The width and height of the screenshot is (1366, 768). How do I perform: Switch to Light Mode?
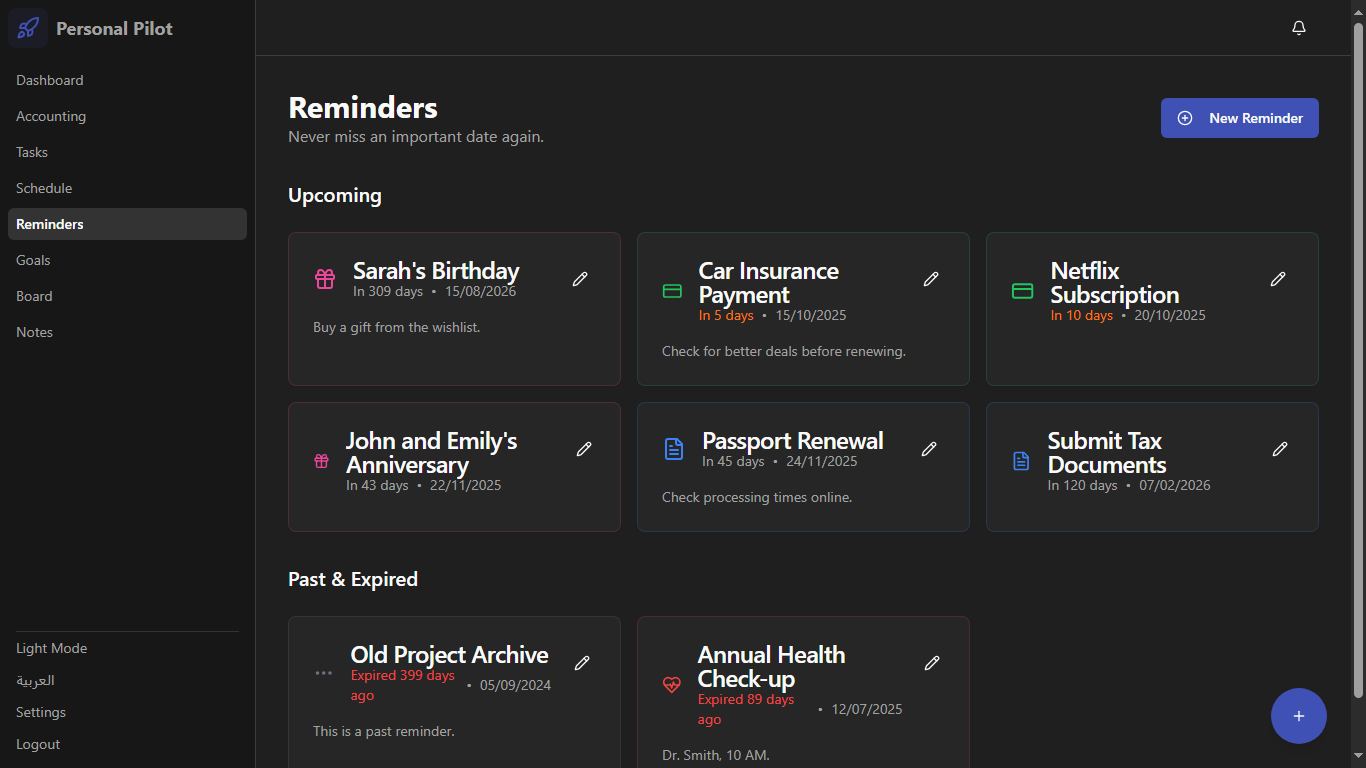tap(52, 648)
